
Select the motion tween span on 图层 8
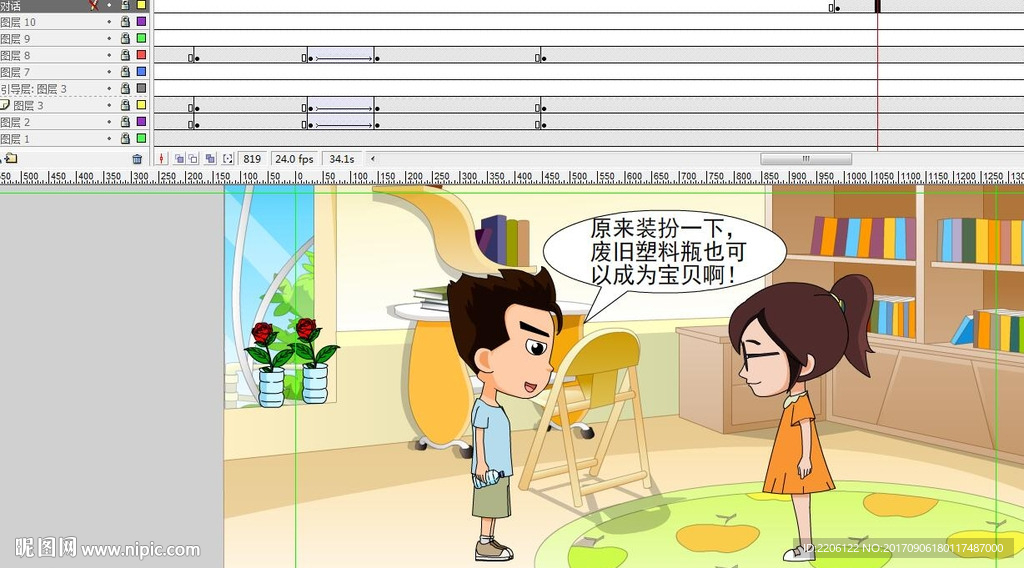point(340,55)
